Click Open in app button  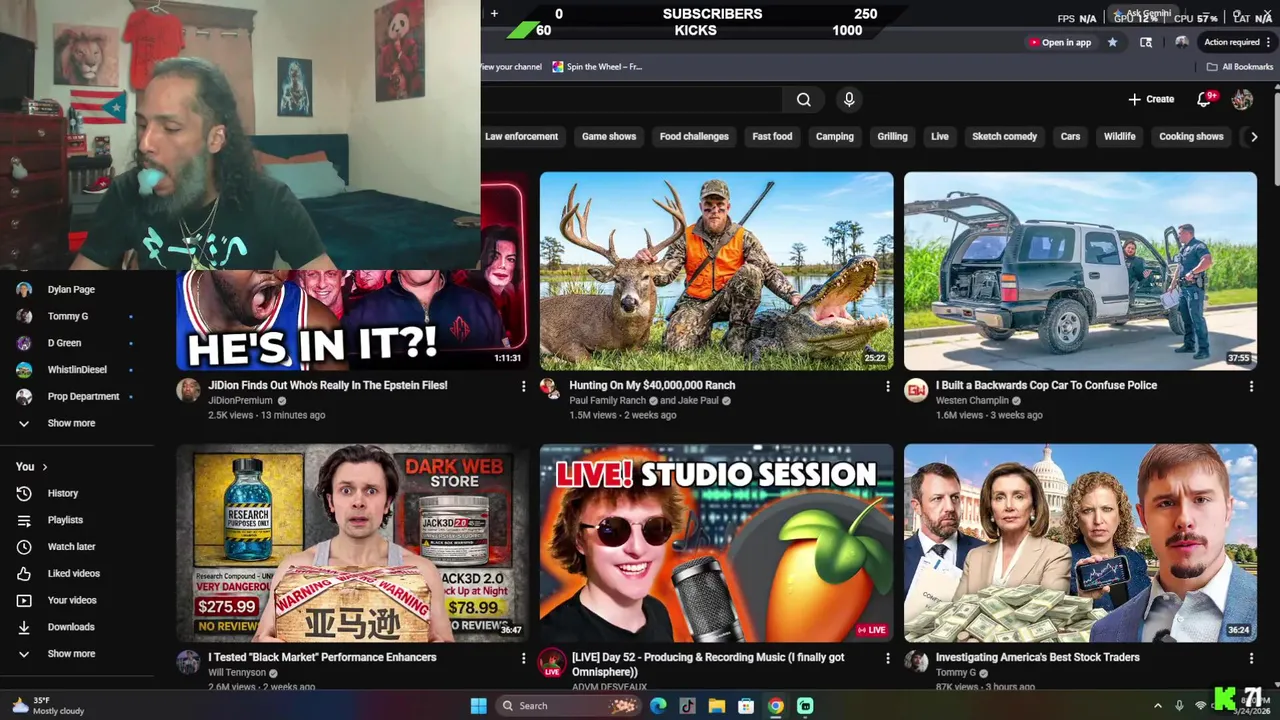1060,42
